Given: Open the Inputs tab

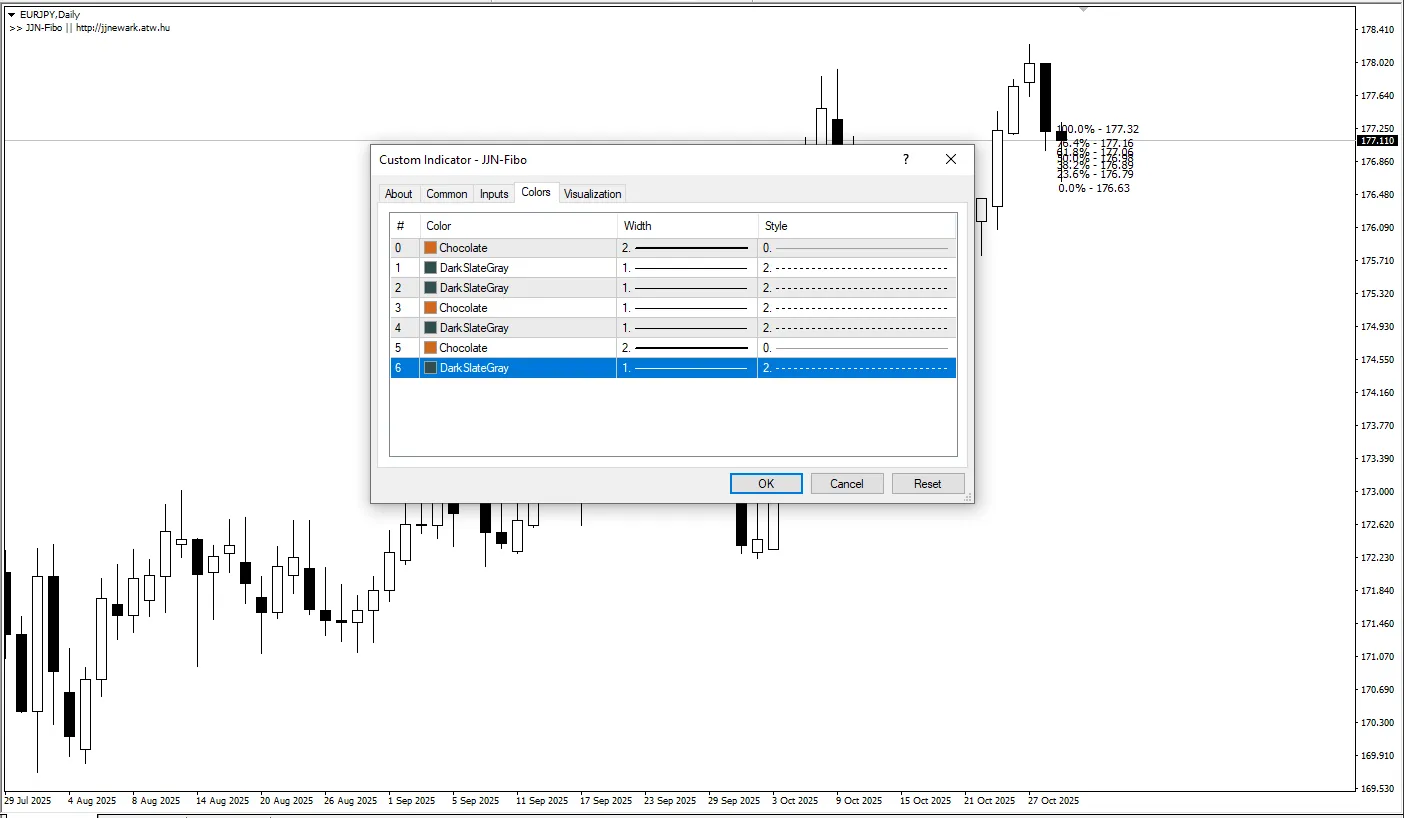Looking at the screenshot, I should [x=494, y=194].
